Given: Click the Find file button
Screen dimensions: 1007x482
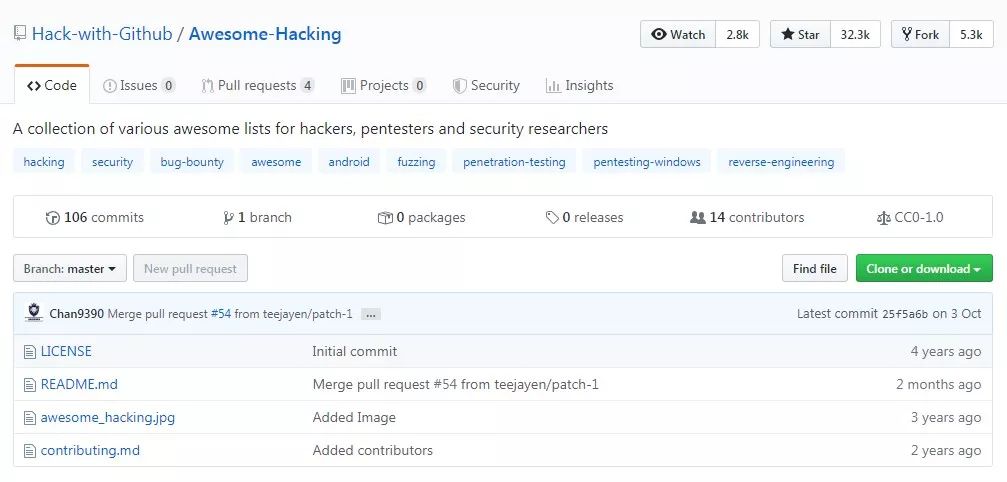Looking at the screenshot, I should 814,268.
